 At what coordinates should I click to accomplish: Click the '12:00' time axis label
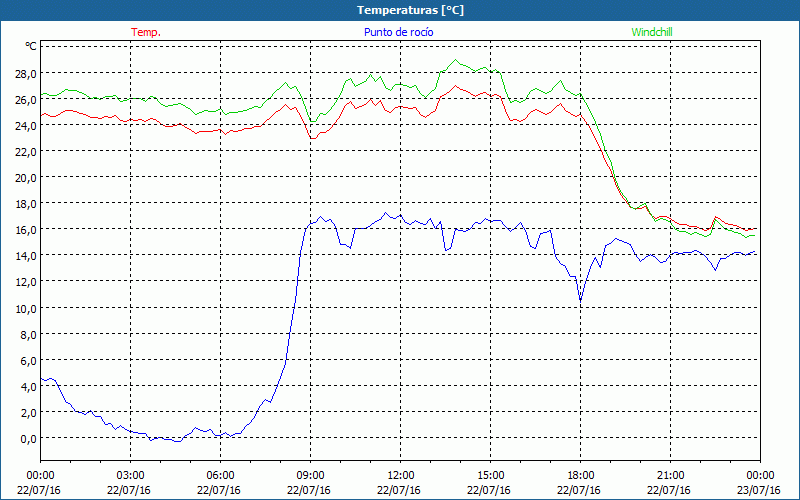[401, 475]
